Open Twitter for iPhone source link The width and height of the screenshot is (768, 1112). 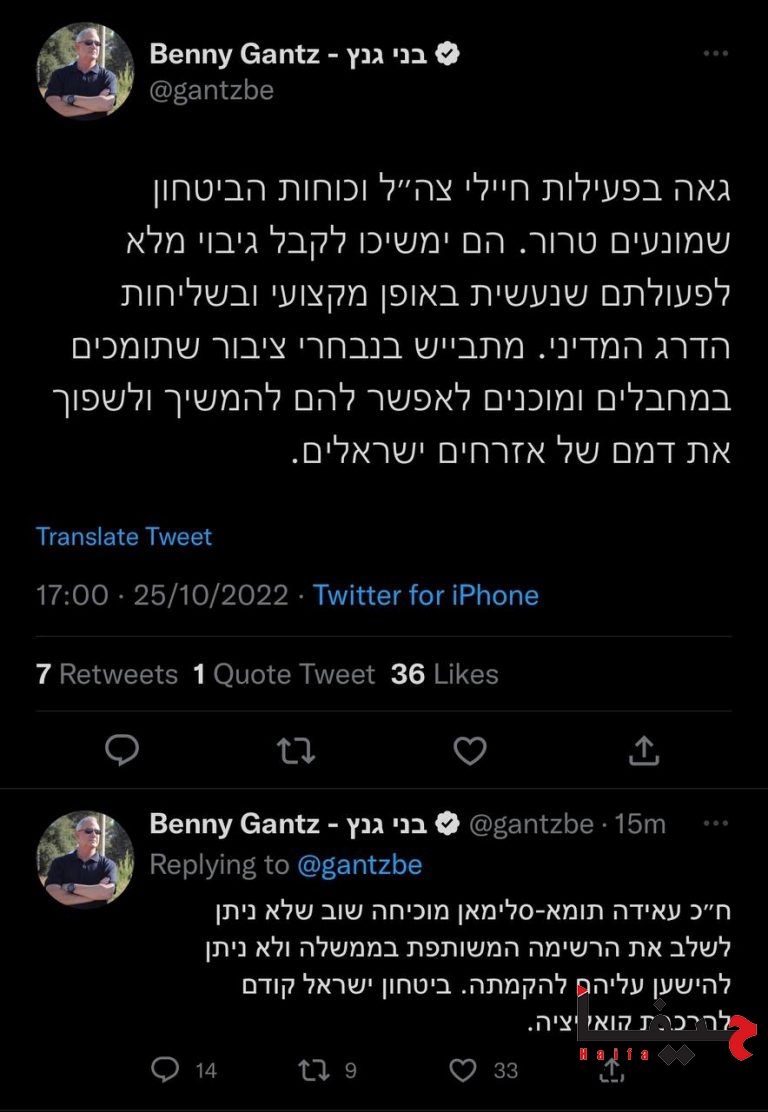[x=426, y=596]
